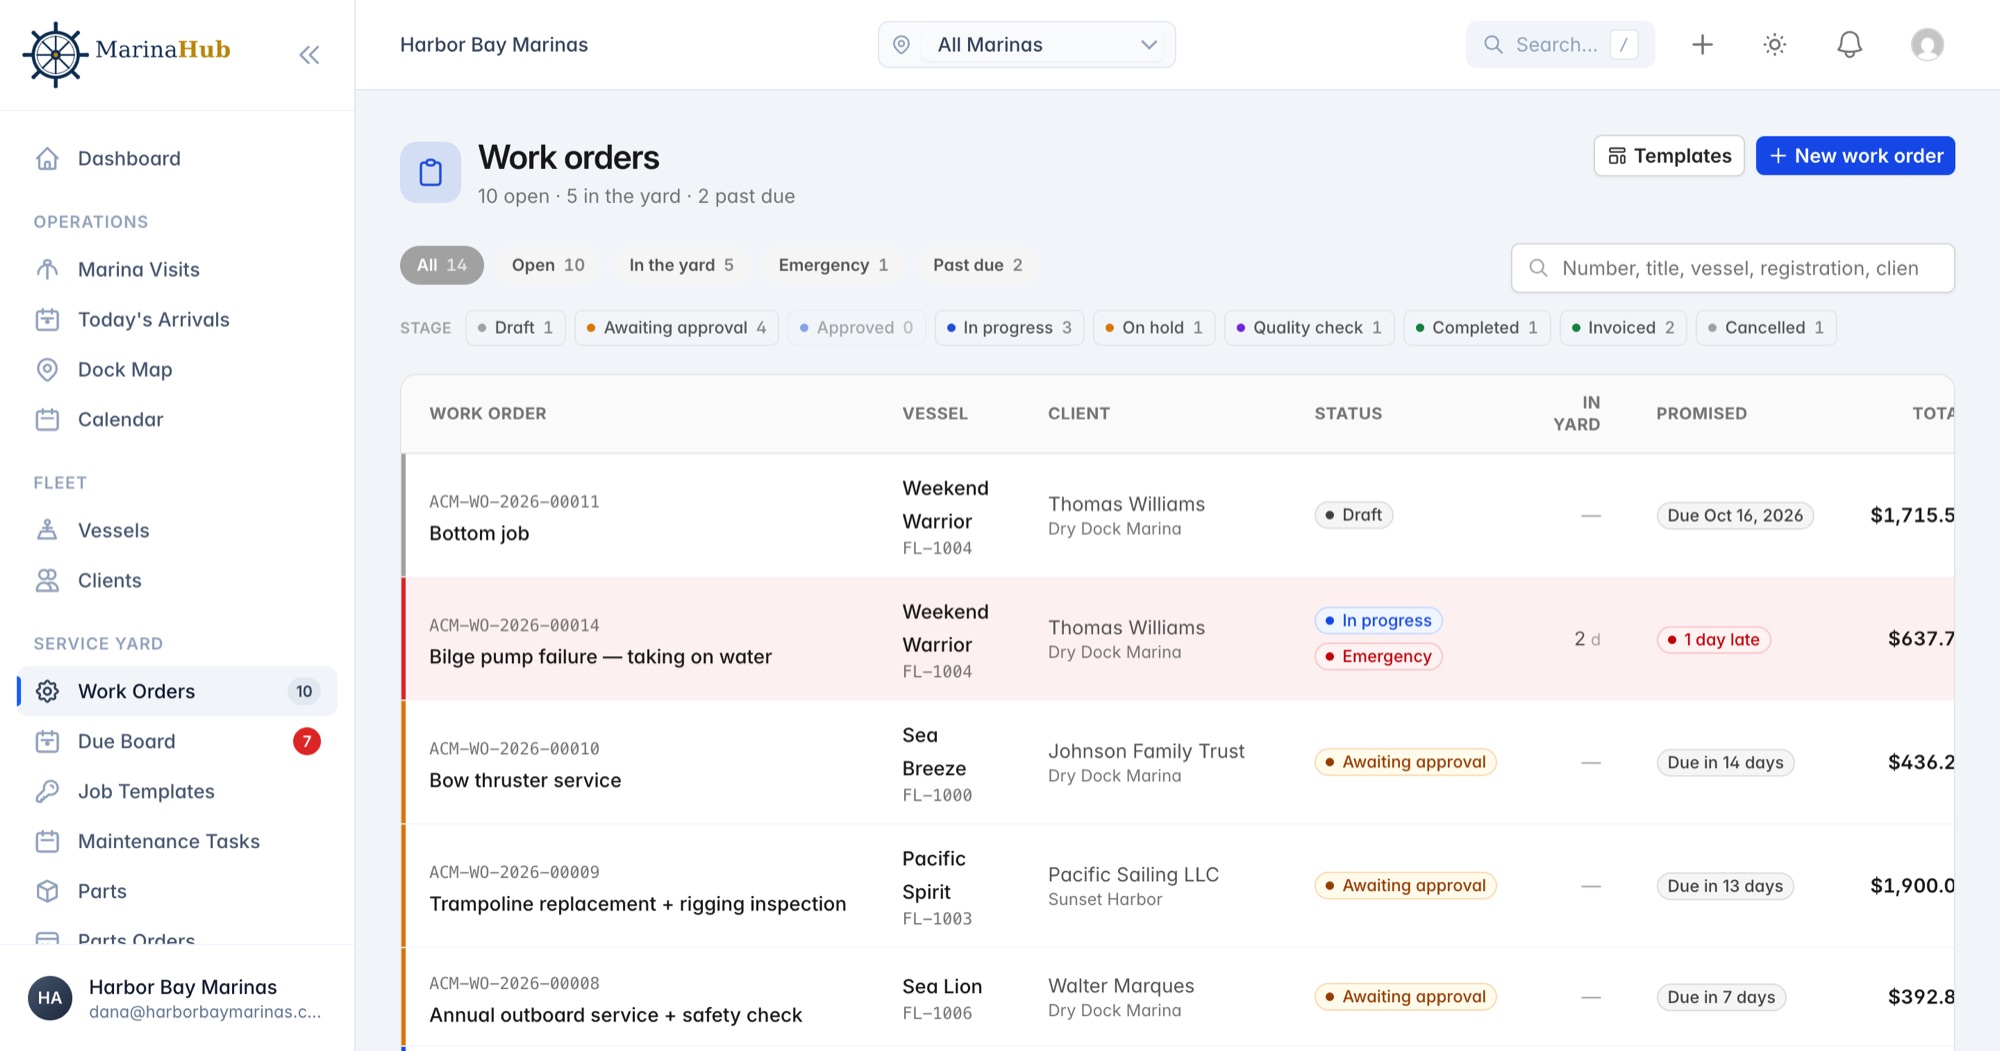Click the Harbor Bay Marinas account footer
2000x1051 pixels.
(x=177, y=998)
